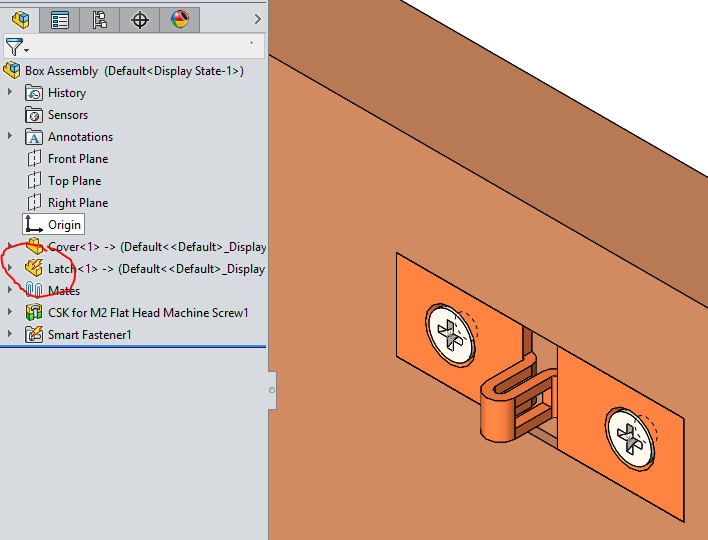Expand the Smart Fastener1 feature
Screen dimensions: 708x540
tap(10, 334)
